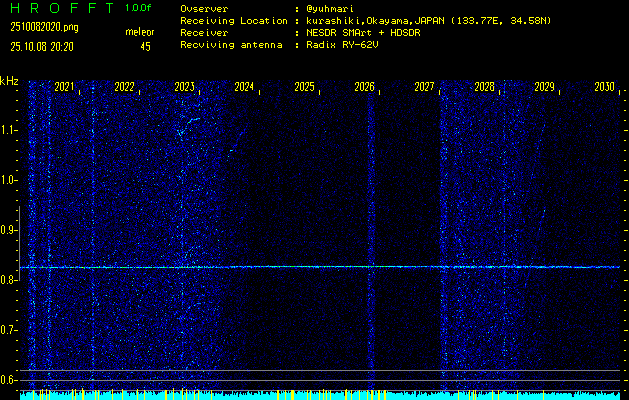Click the Ovserver field label
The height and width of the screenshot is (400, 629).
(204, 9)
